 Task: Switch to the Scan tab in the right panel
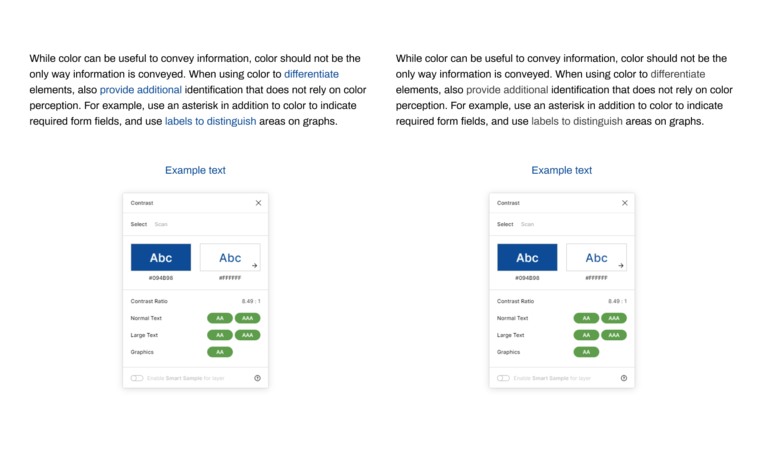tap(527, 225)
